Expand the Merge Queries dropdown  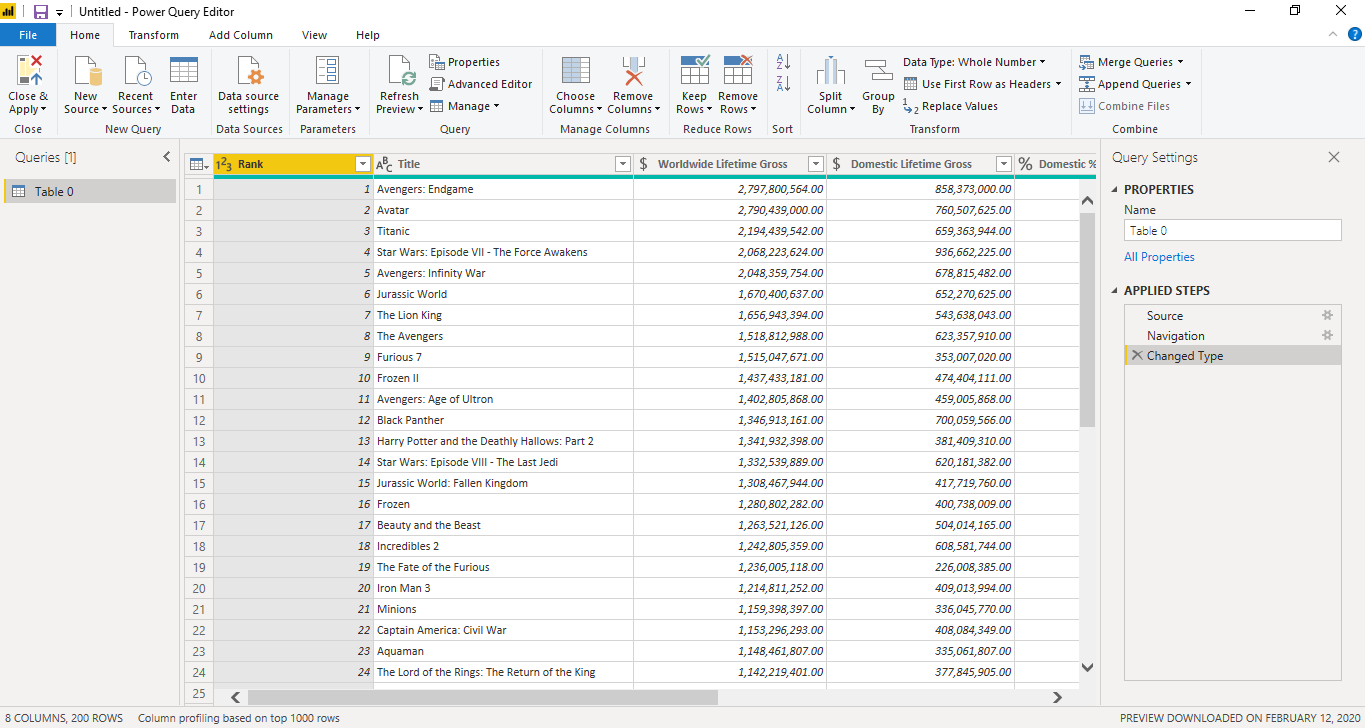[x=1180, y=62]
